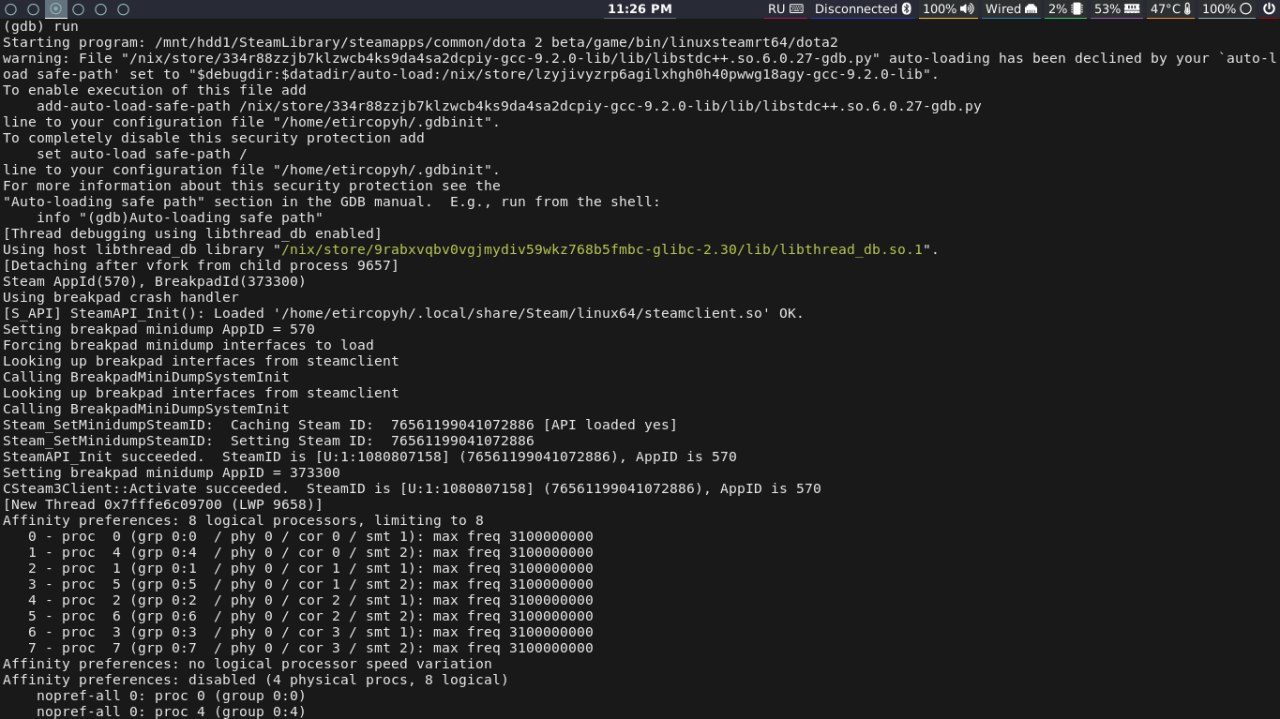This screenshot has height=719, width=1280.
Task: Click "nopref-all 0: proc 4 (group 0:4)"
Action: click(171, 712)
